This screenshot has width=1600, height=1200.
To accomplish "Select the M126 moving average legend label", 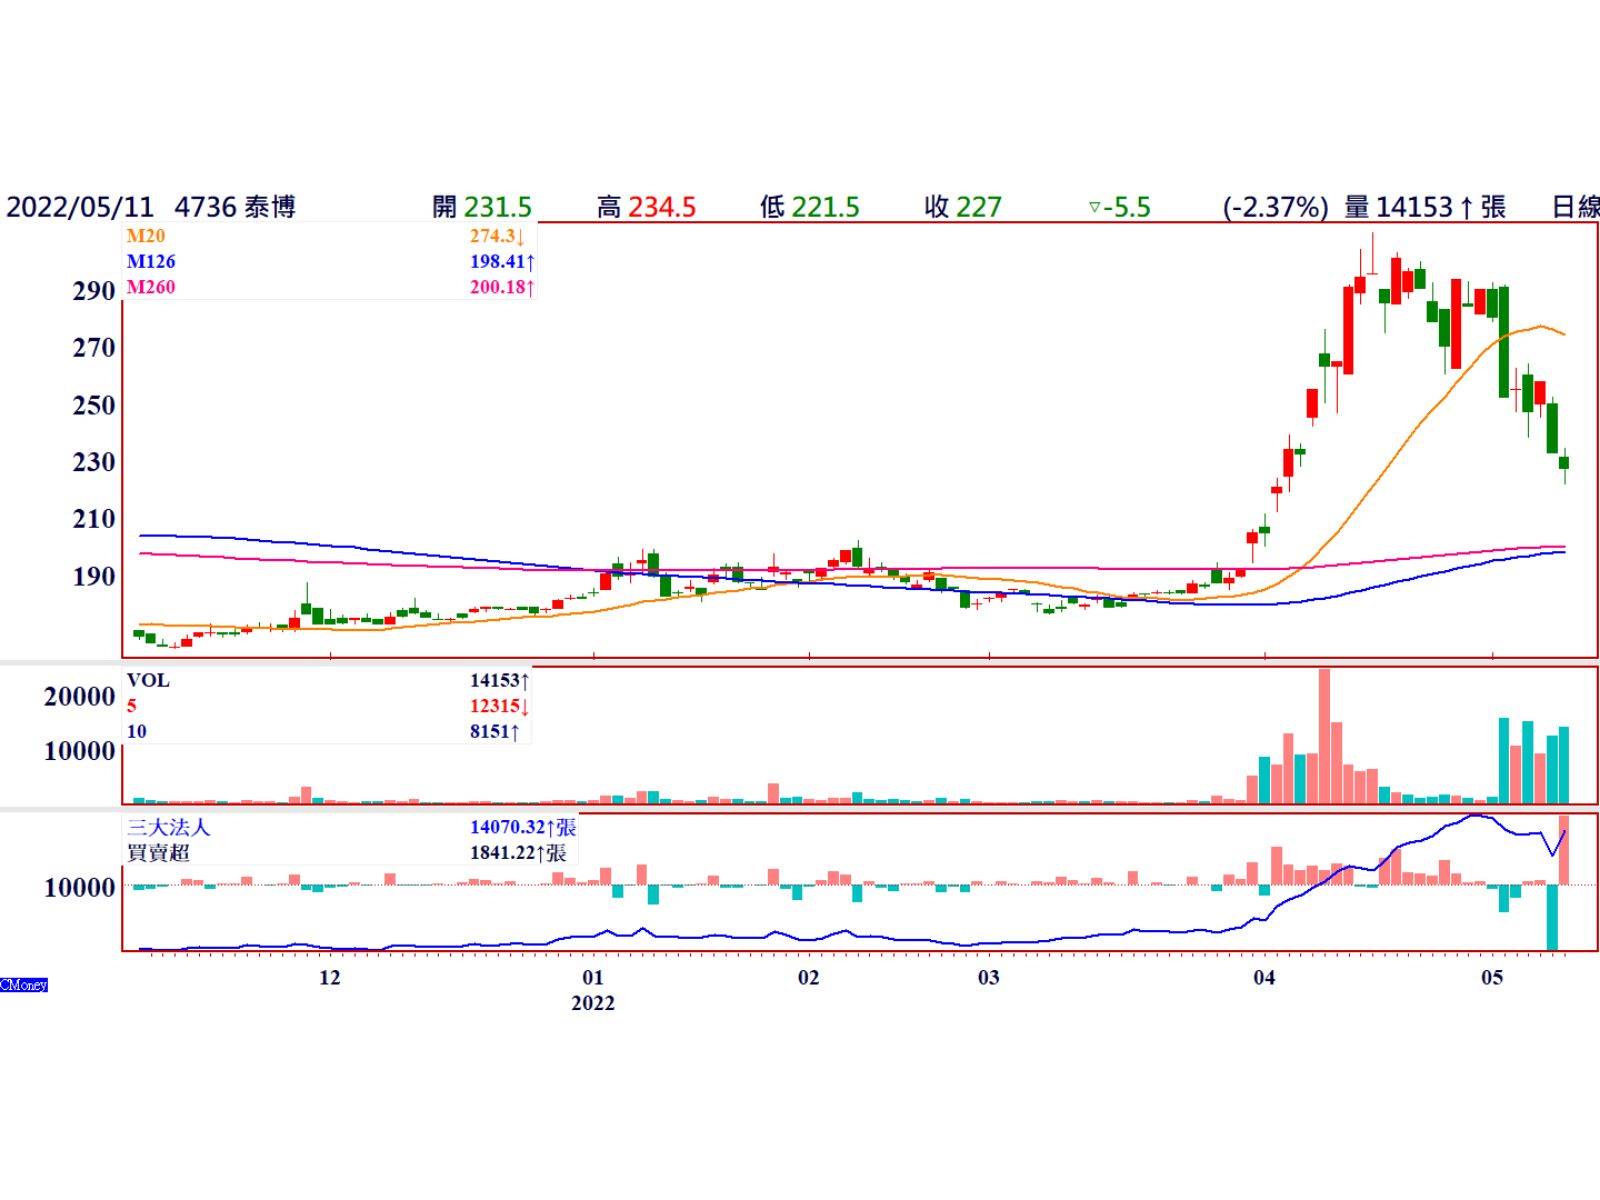I will [x=151, y=262].
